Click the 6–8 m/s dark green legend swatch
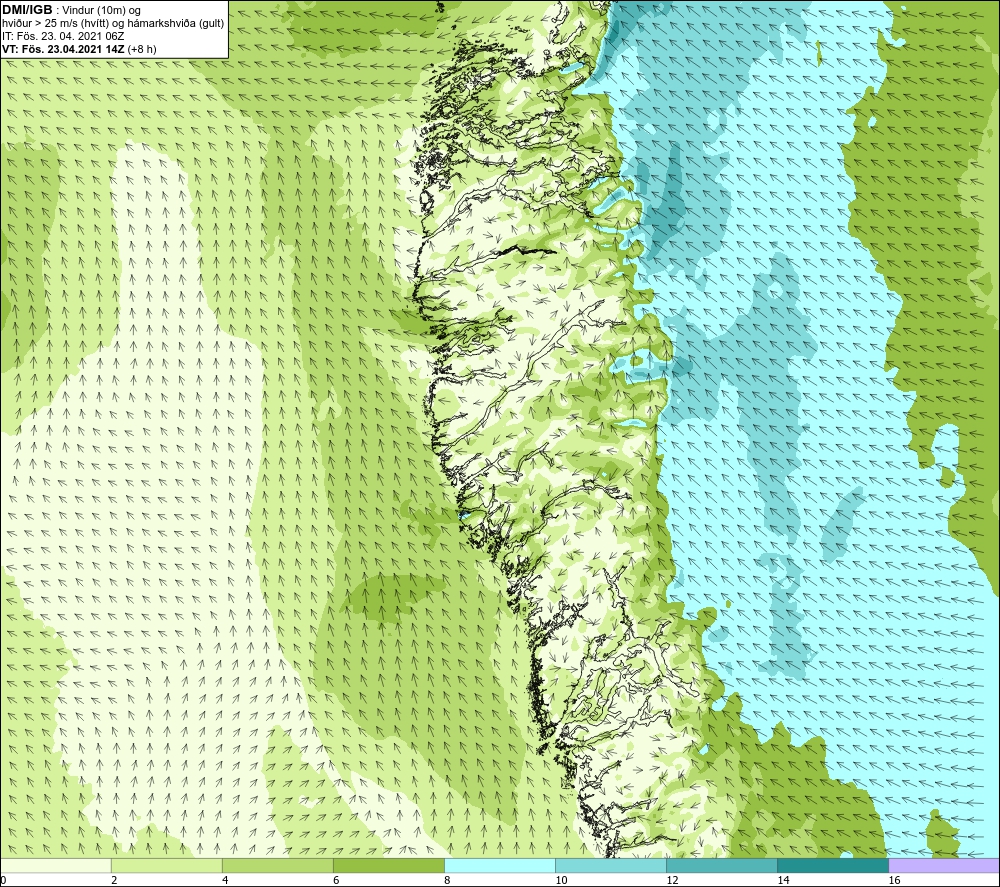The width and height of the screenshot is (1000, 887). (389, 865)
